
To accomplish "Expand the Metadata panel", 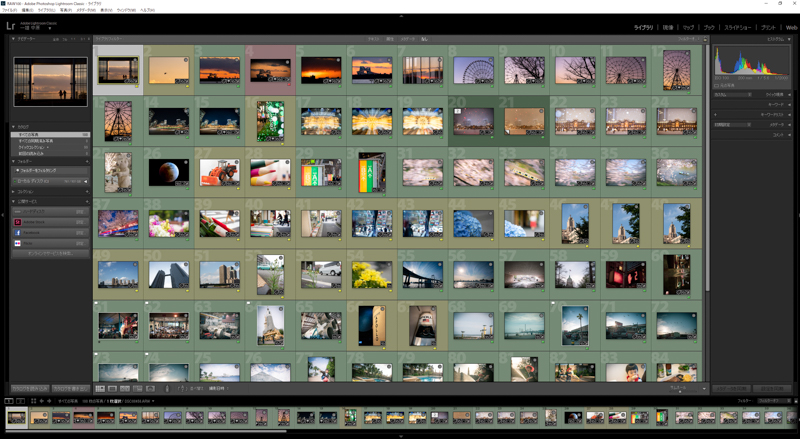I will pyautogui.click(x=789, y=125).
